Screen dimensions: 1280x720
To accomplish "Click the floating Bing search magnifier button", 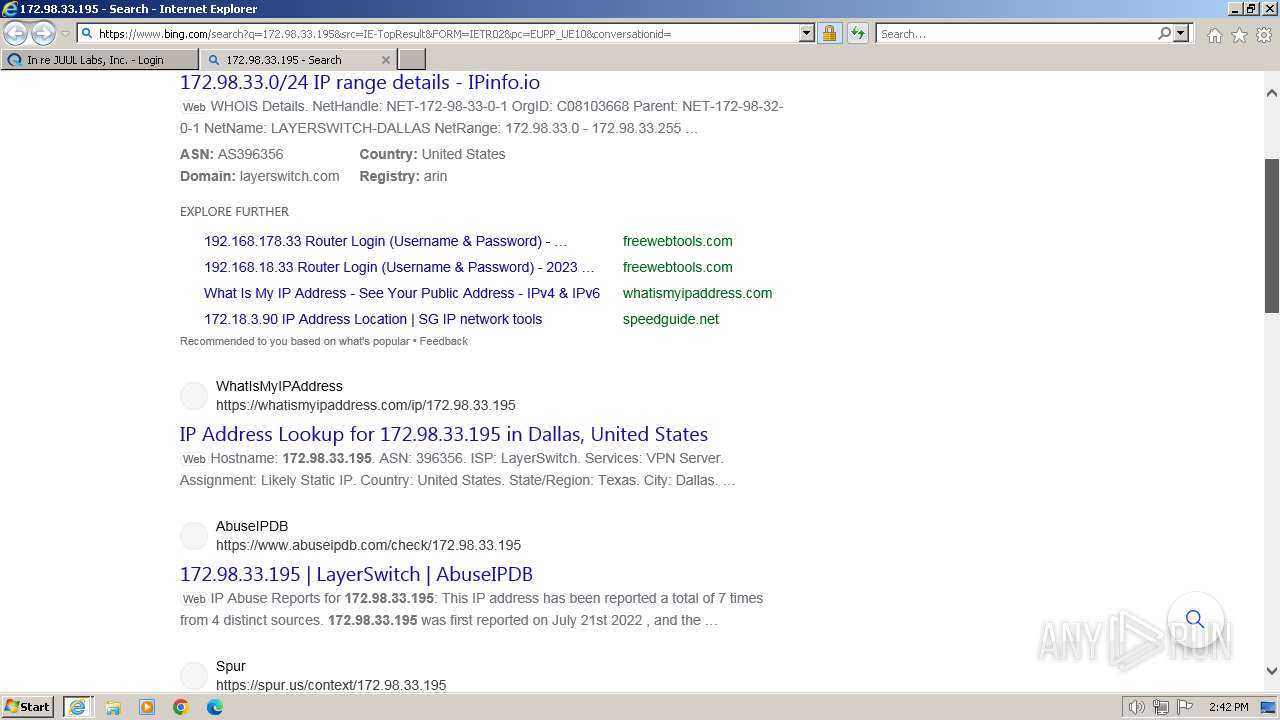I will coord(1195,619).
